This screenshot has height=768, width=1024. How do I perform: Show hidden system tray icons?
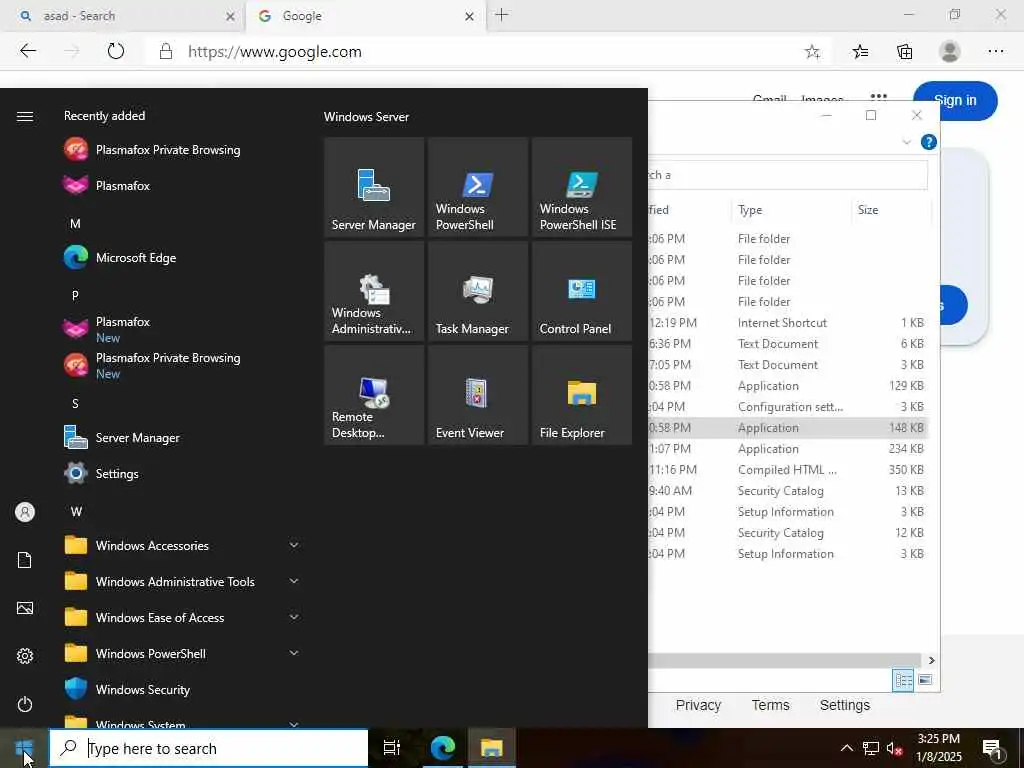click(846, 748)
